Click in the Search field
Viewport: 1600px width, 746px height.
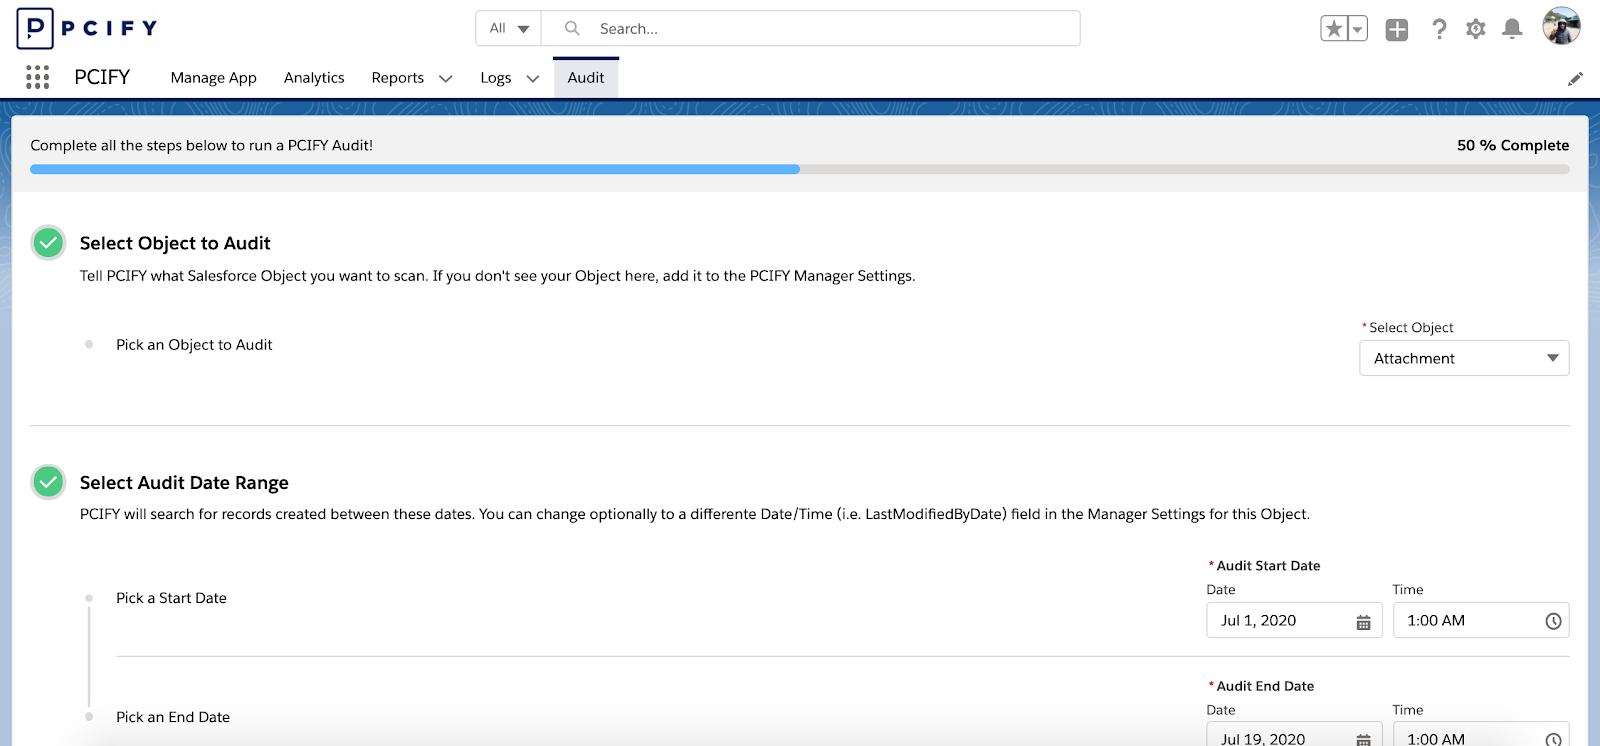pos(811,28)
